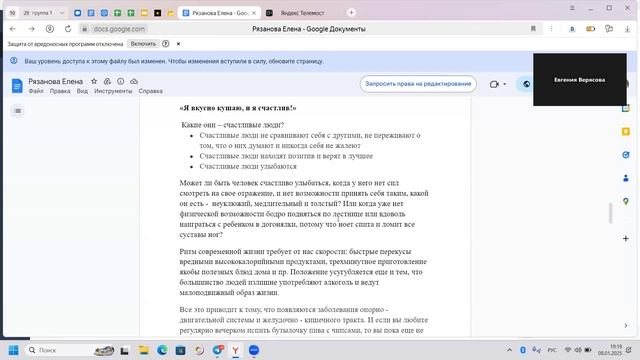Expand the video call dropdown arrow
This screenshot has width=640, height=360.
tap(505, 84)
